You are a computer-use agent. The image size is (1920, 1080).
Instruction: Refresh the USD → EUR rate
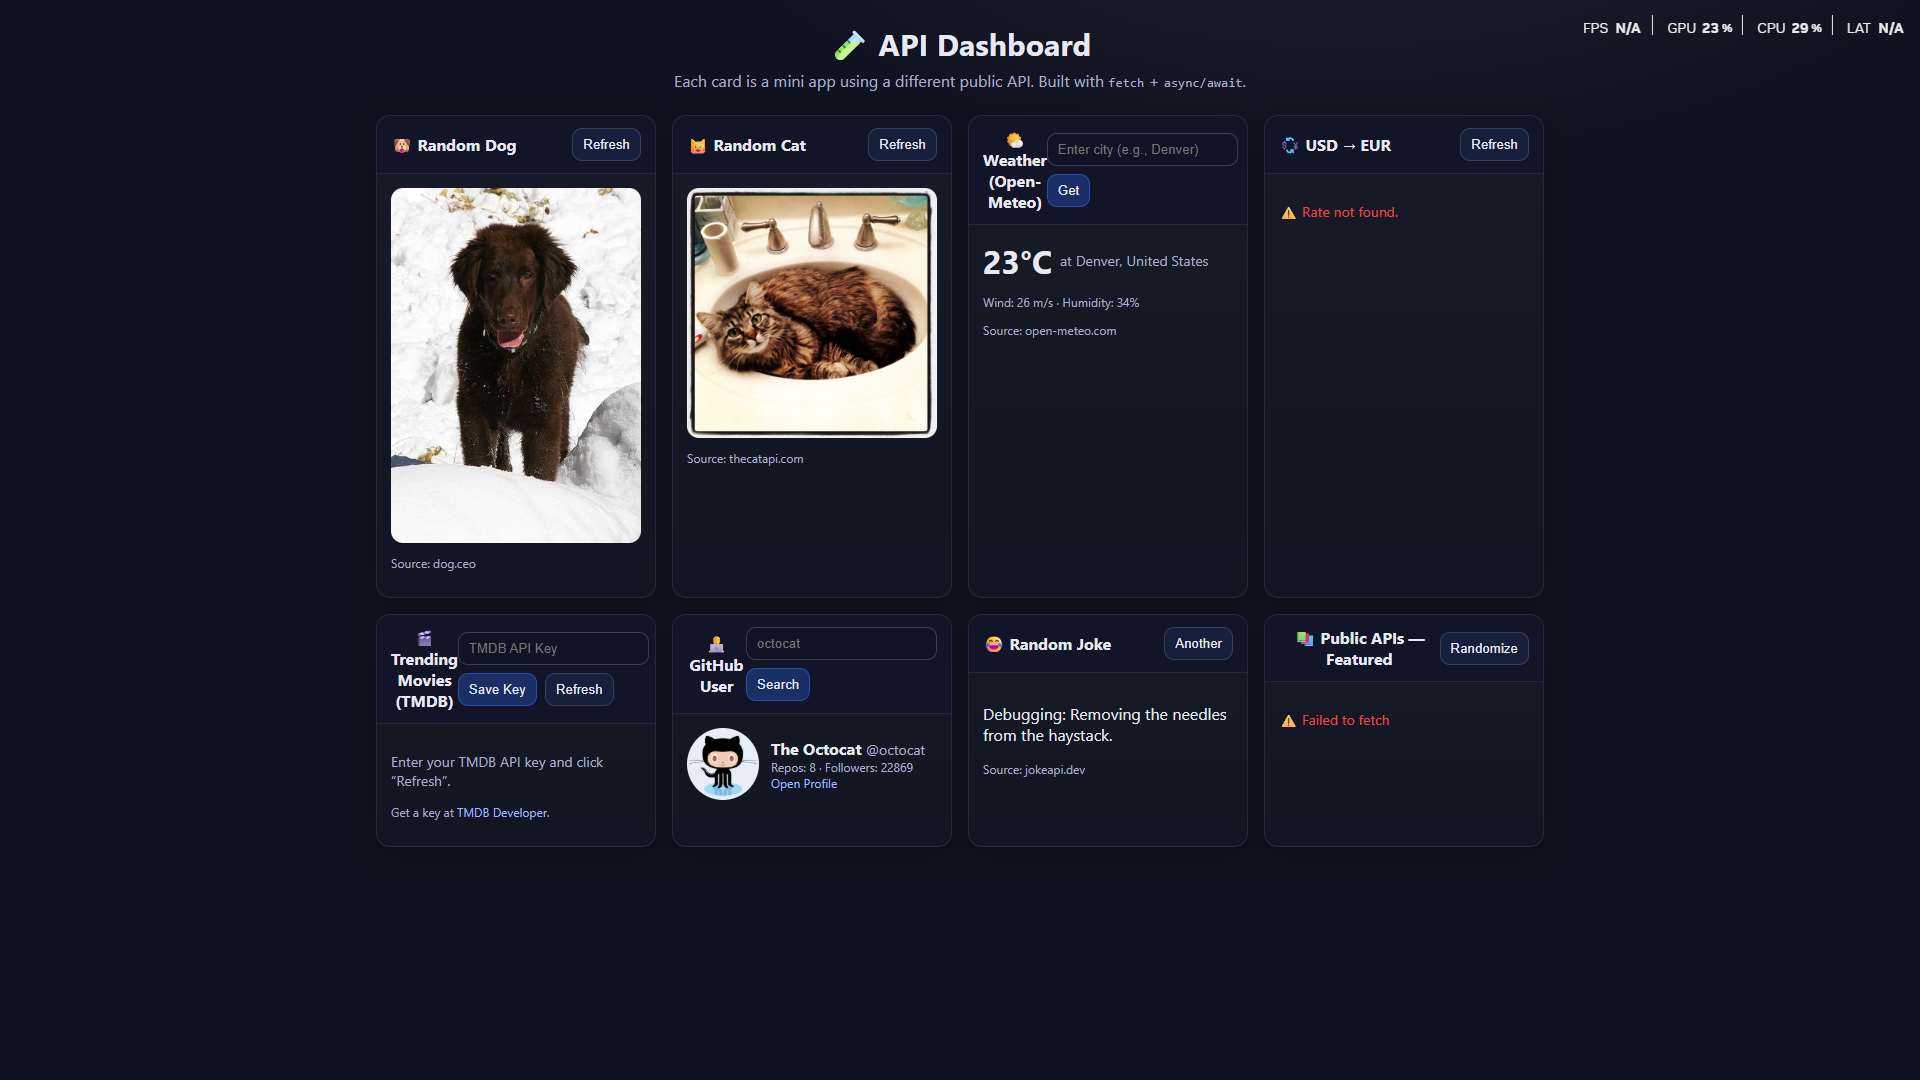1494,145
